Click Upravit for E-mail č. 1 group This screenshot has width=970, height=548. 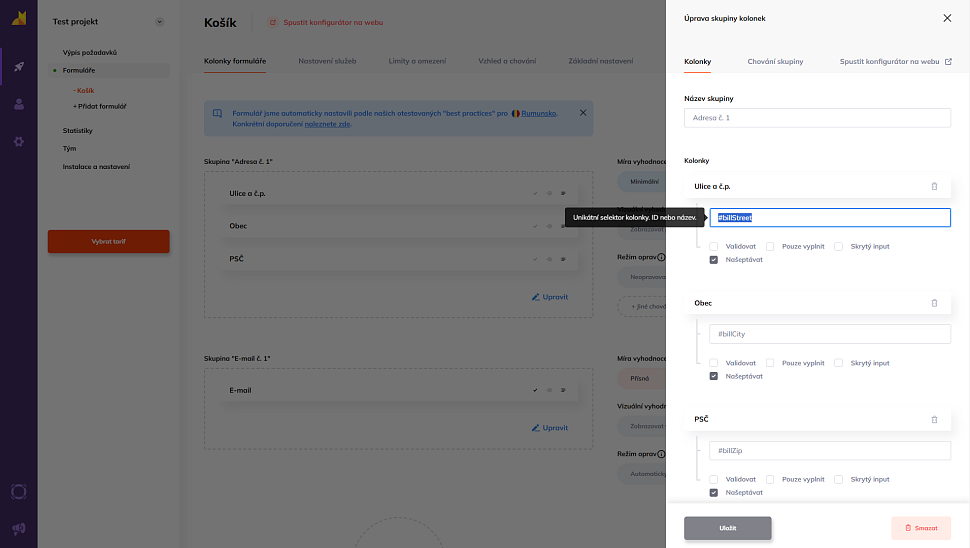point(550,427)
